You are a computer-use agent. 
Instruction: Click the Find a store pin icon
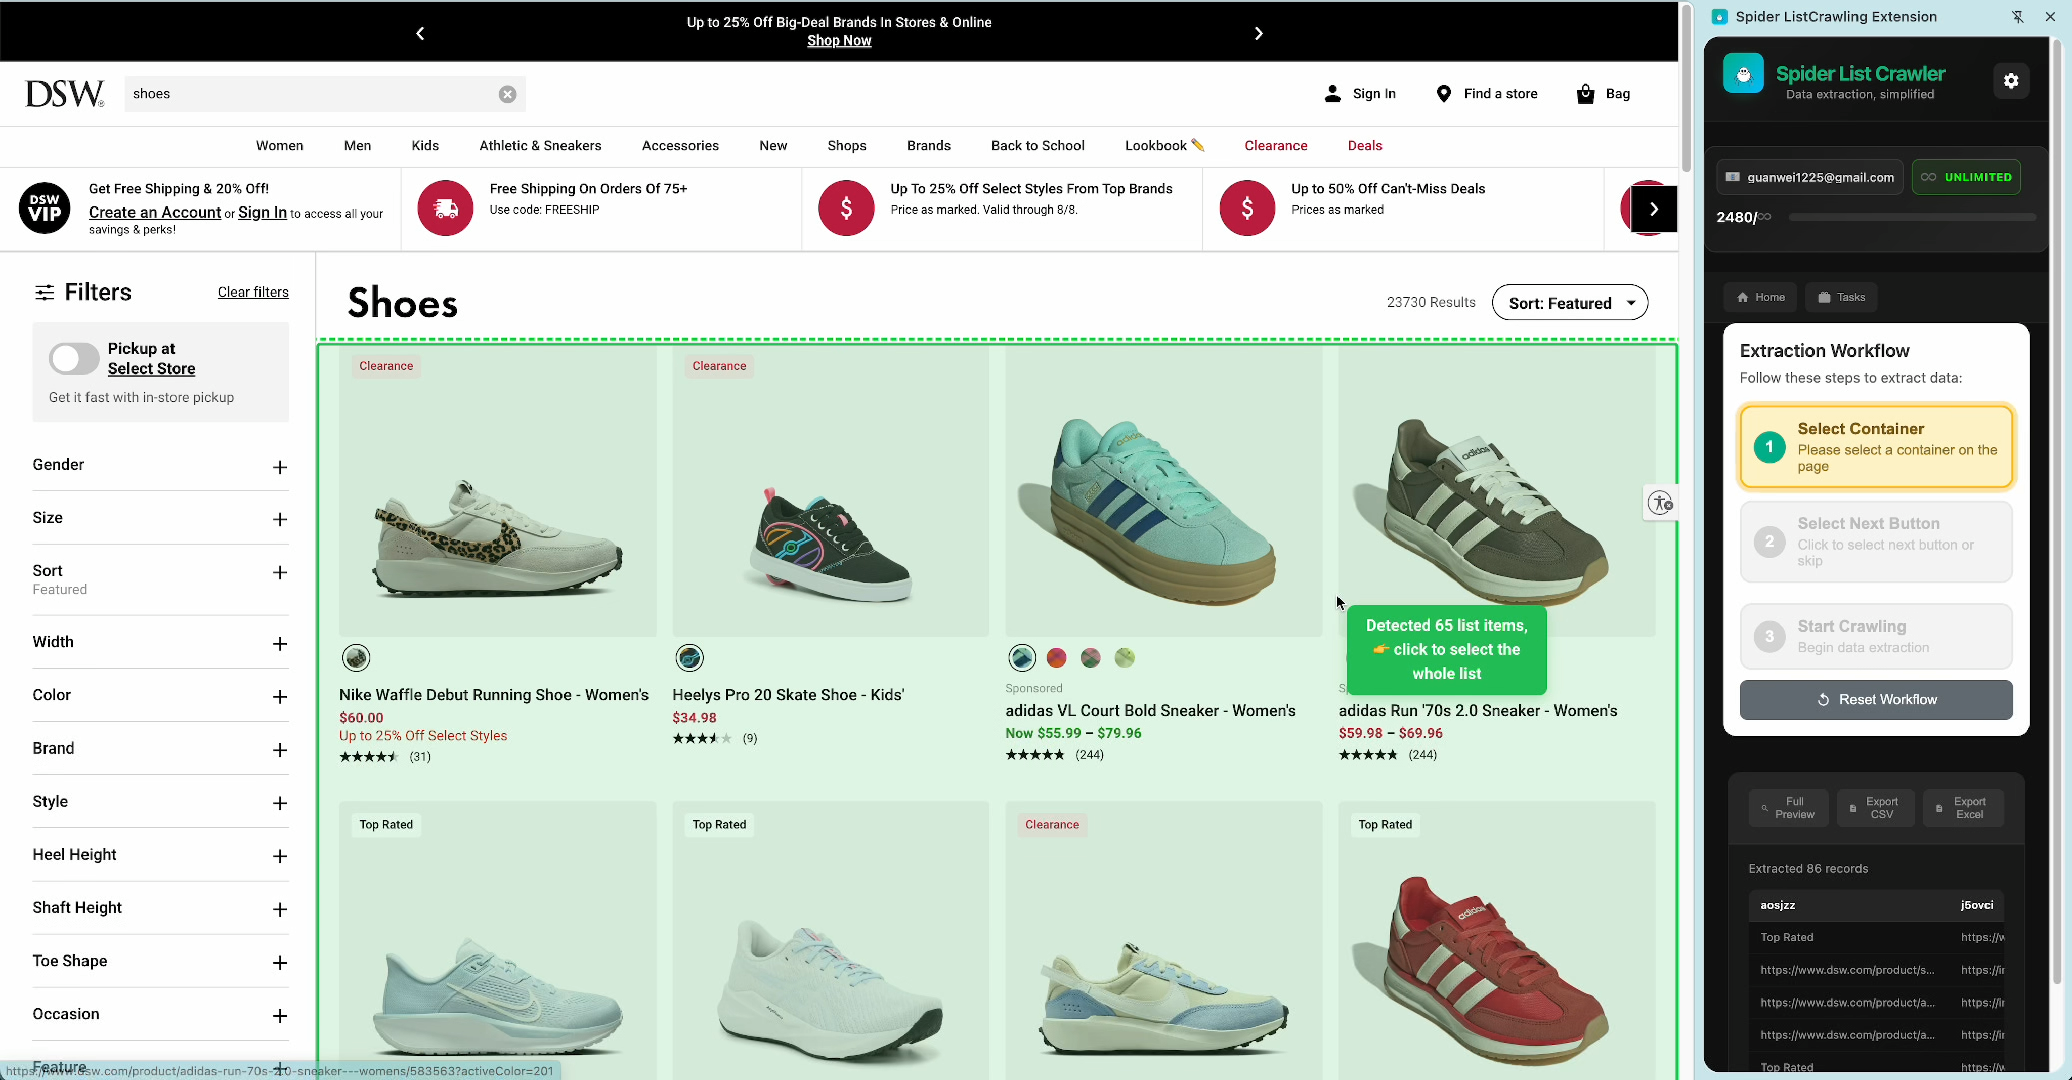tap(1444, 94)
